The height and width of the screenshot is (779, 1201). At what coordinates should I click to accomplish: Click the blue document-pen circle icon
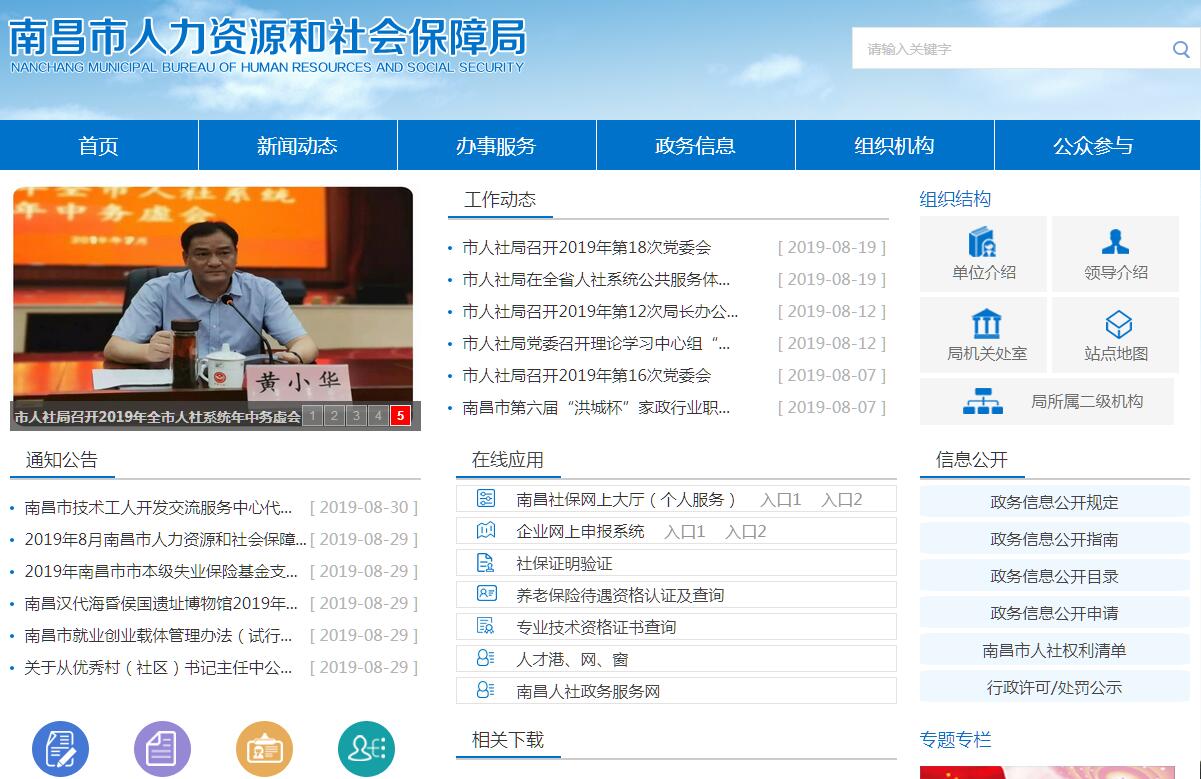61,749
